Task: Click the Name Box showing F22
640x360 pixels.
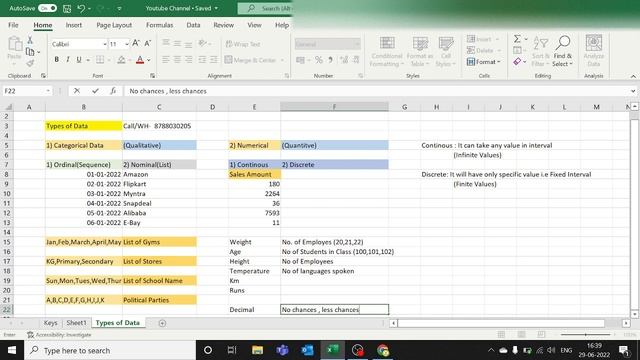Action: 23,91
